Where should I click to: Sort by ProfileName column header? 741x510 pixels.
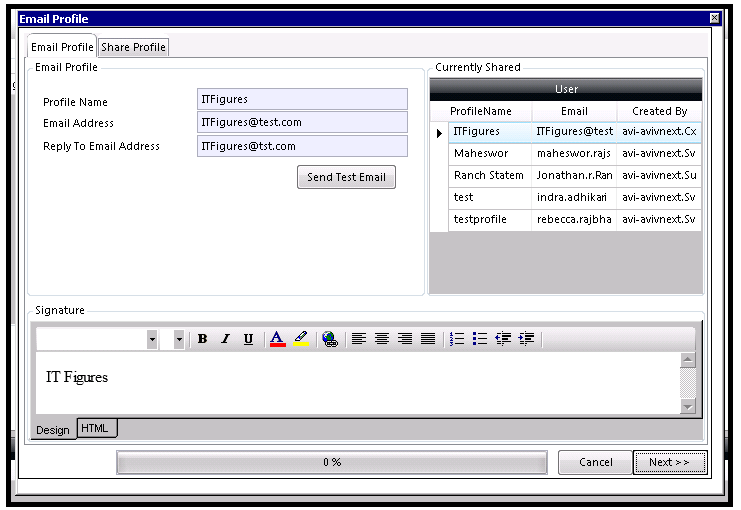481,112
